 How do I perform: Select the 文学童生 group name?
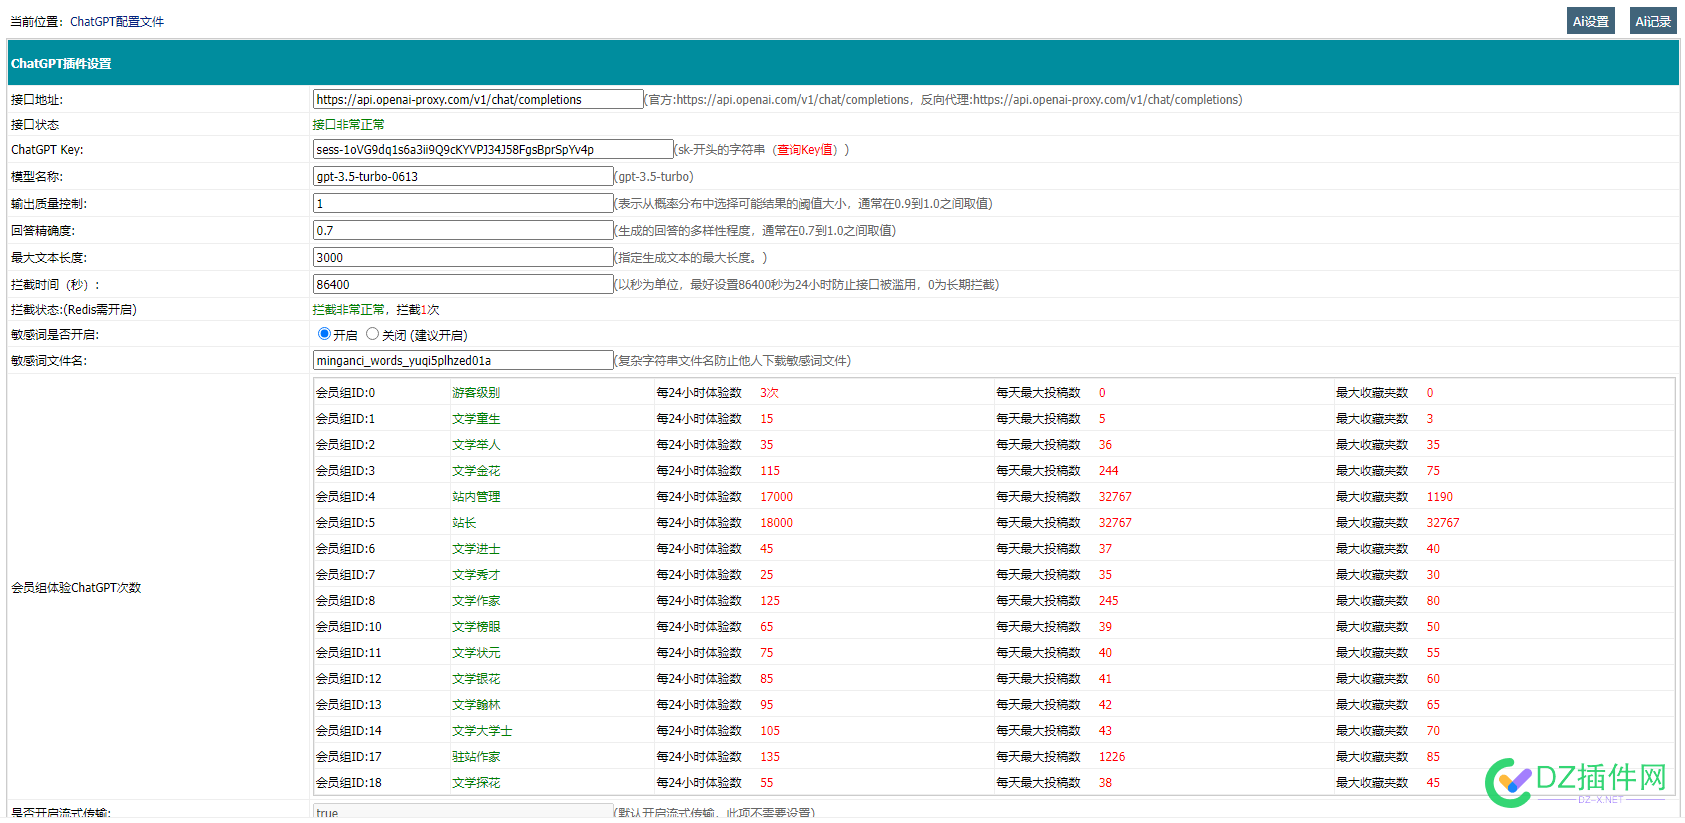coord(476,419)
